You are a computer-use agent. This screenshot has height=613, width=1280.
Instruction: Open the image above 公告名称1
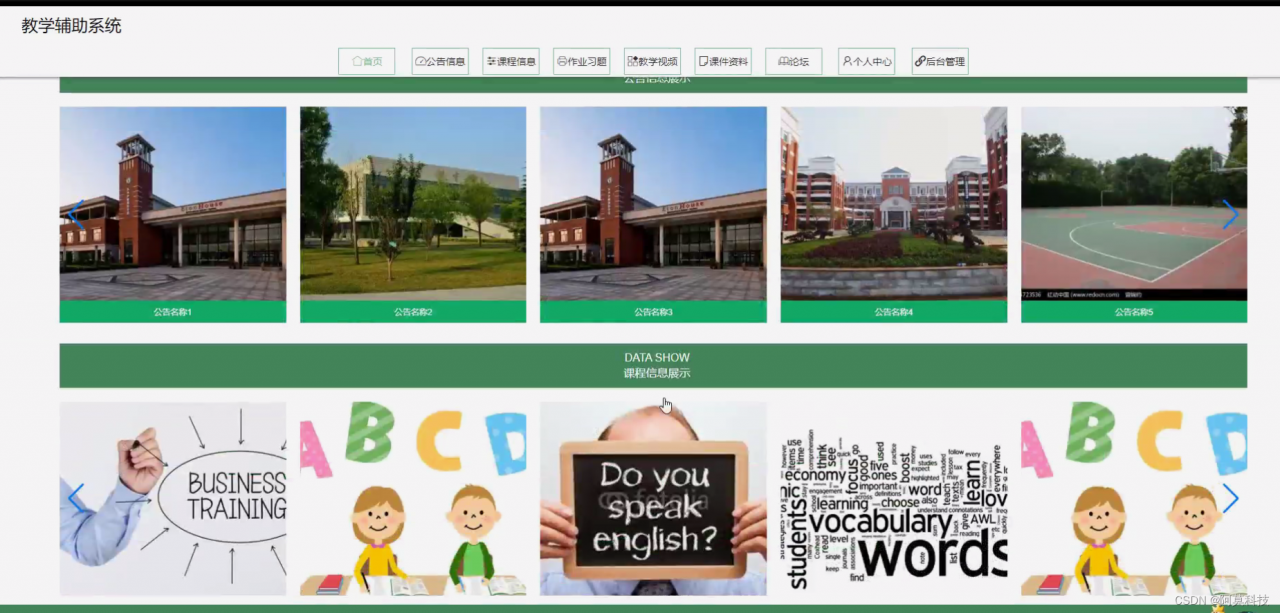click(x=173, y=204)
